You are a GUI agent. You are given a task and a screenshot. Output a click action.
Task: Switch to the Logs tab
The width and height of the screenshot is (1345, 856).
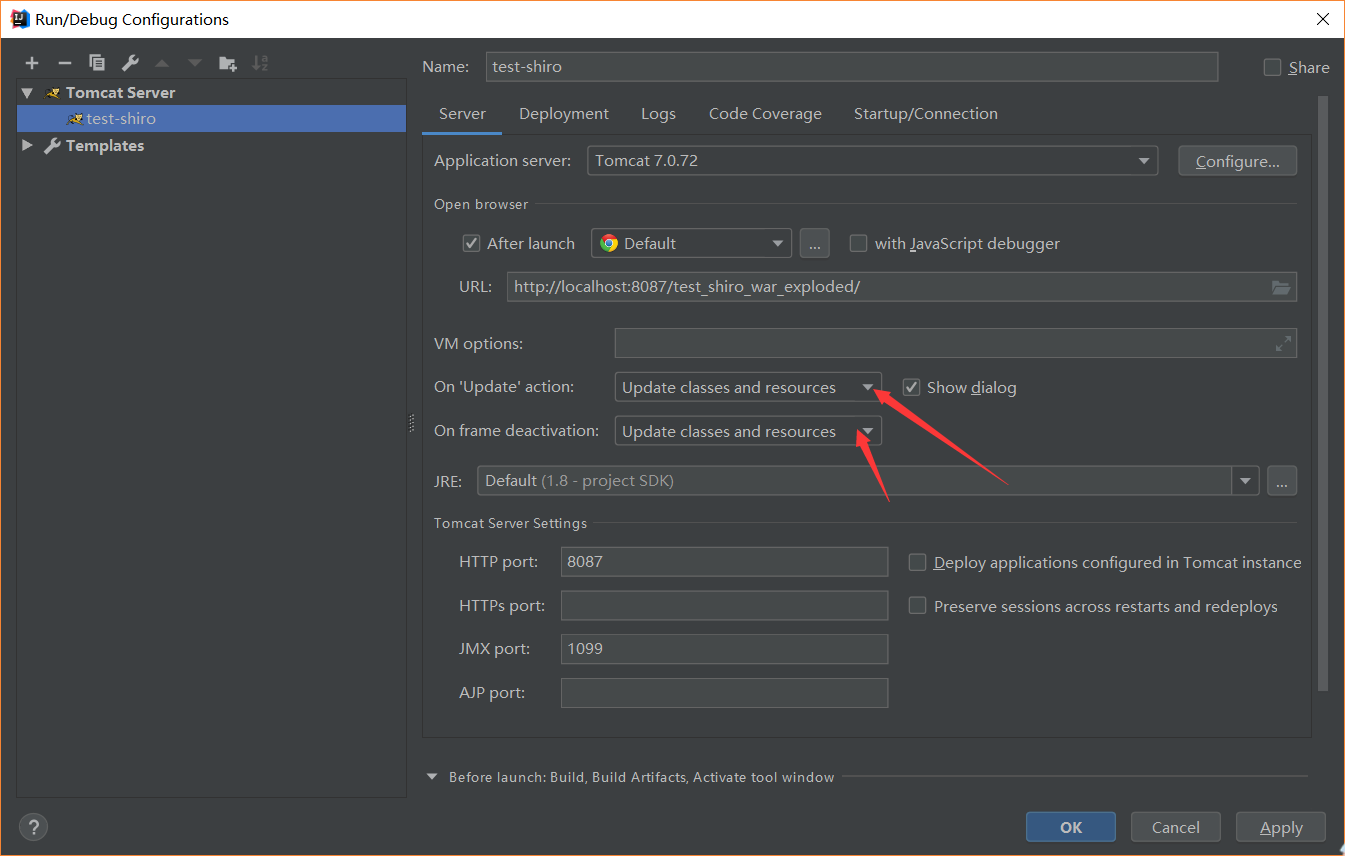[x=658, y=114]
